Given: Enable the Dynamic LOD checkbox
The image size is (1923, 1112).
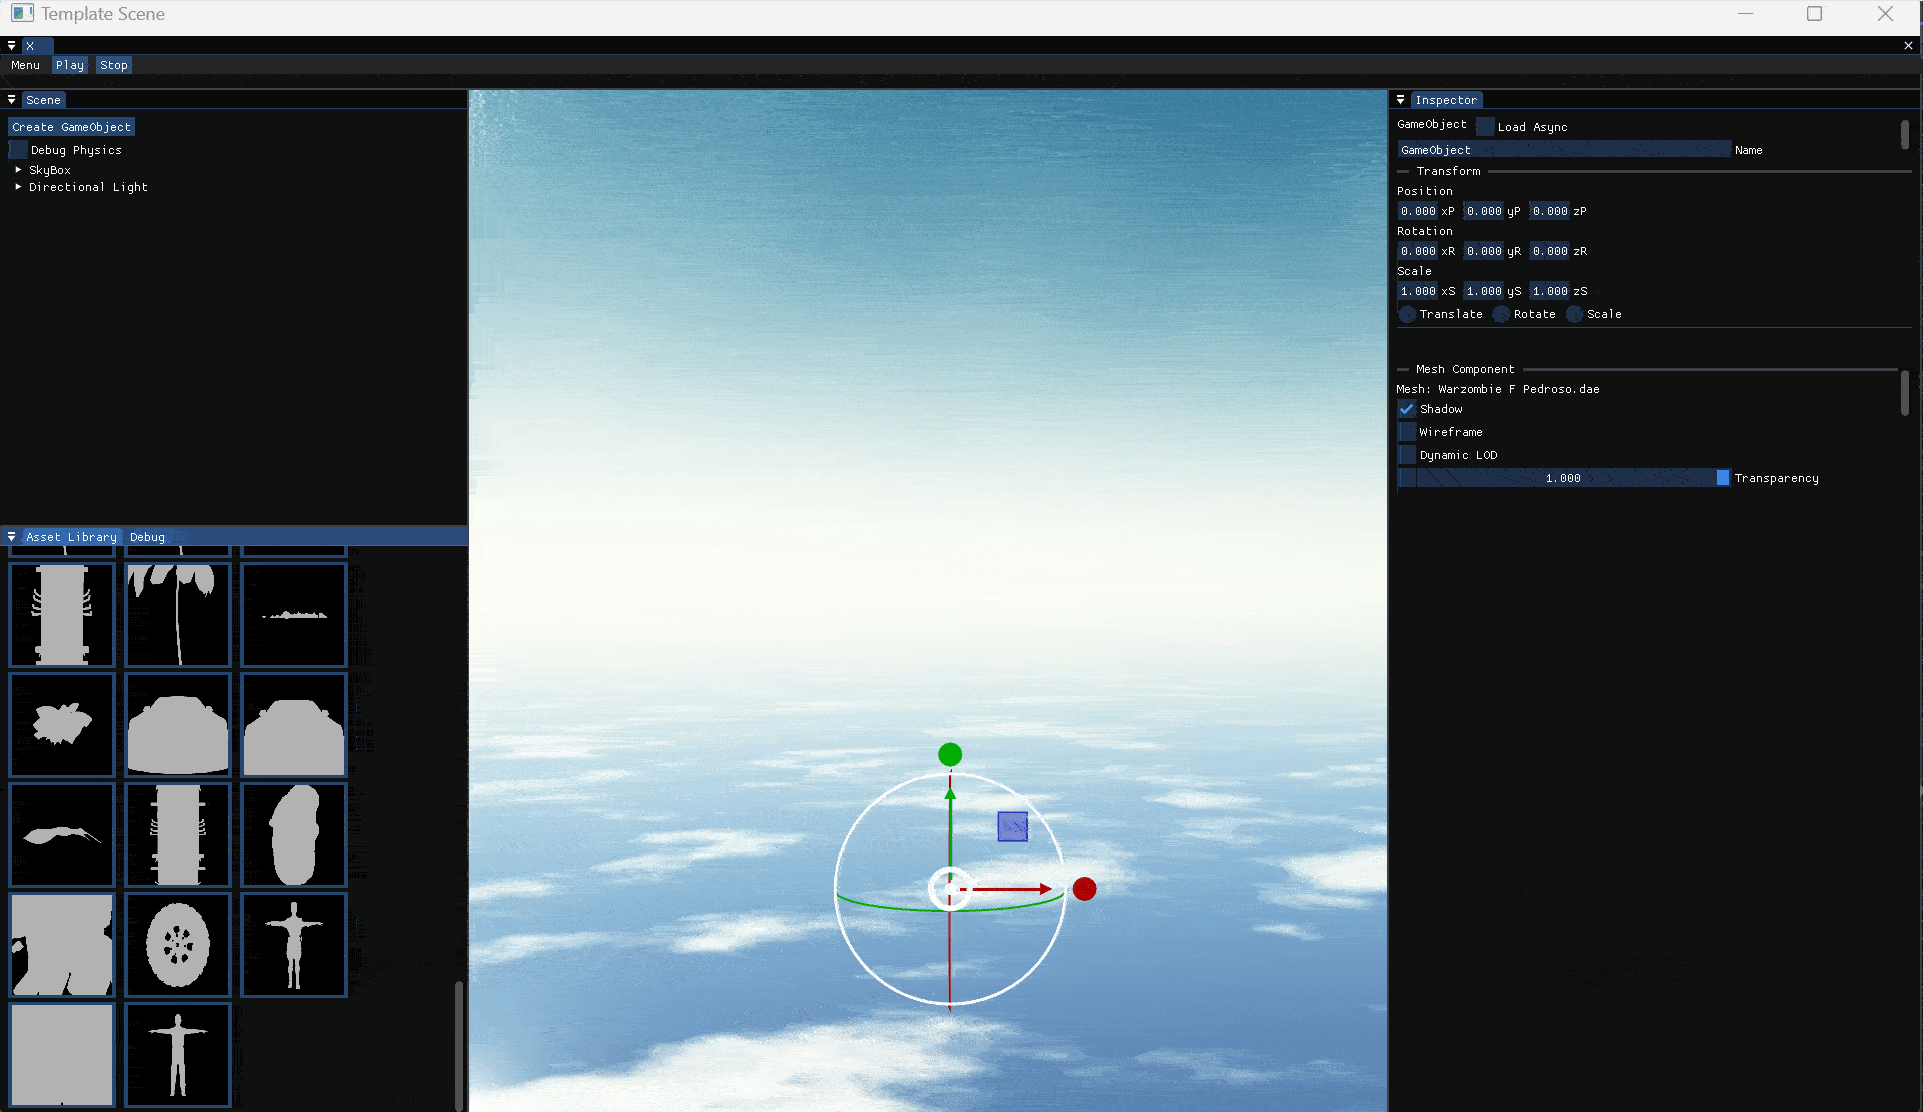Looking at the screenshot, I should tap(1407, 455).
